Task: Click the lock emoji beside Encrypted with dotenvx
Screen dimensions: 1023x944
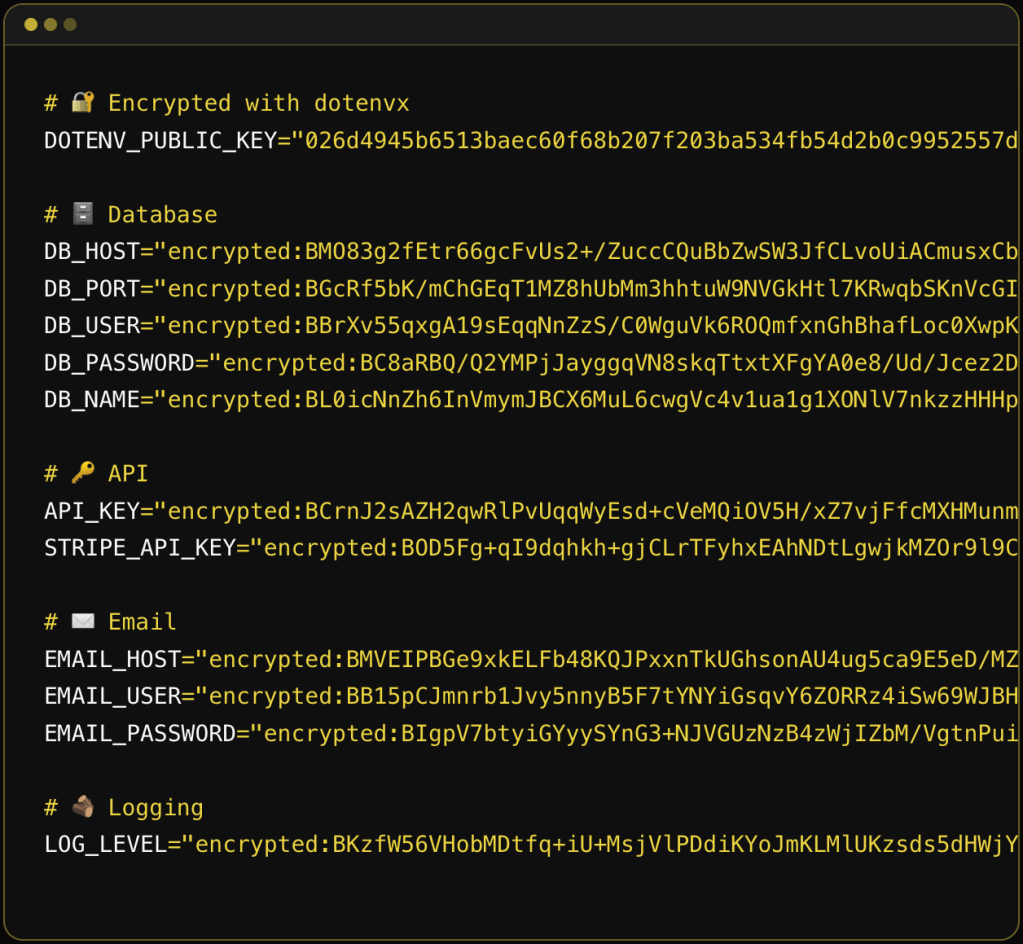Action: coord(82,103)
